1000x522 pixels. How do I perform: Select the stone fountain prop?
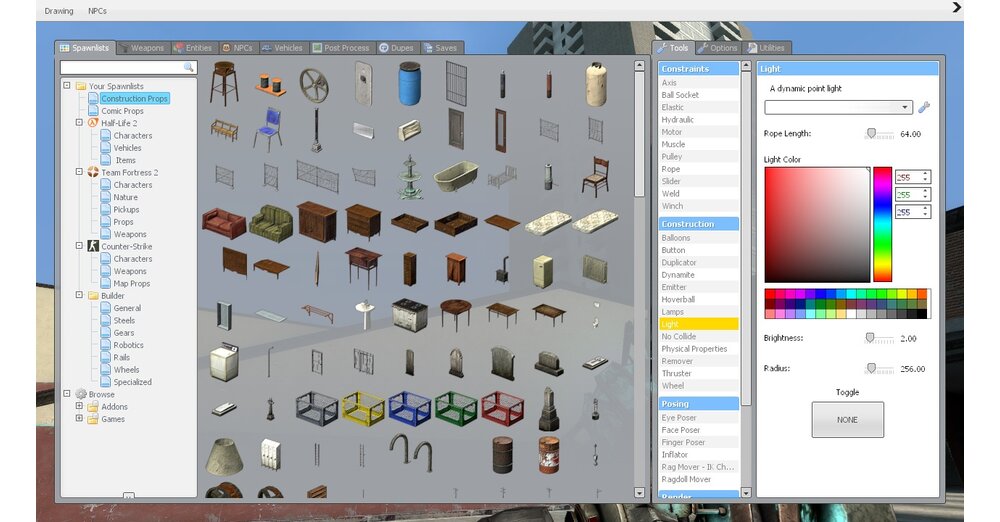tap(410, 176)
